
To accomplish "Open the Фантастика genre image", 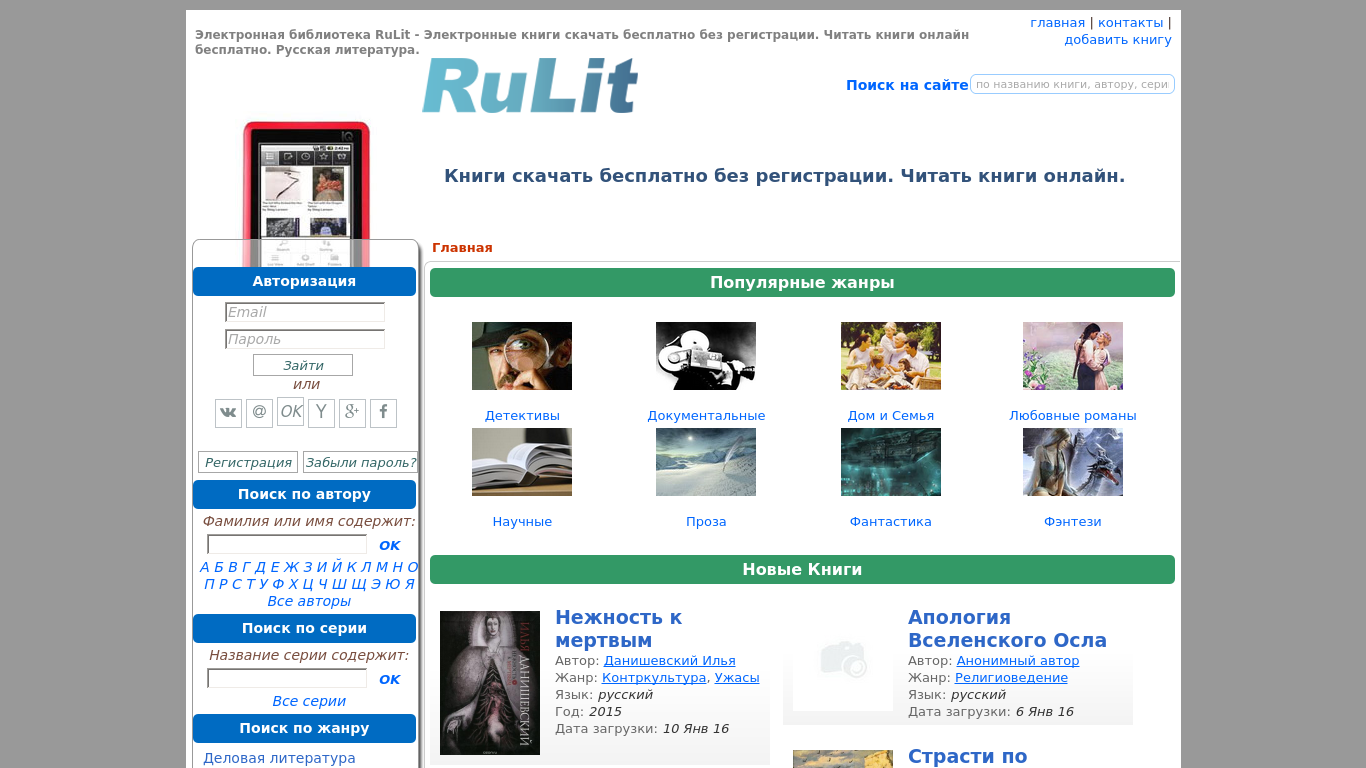I will click(x=891, y=462).
